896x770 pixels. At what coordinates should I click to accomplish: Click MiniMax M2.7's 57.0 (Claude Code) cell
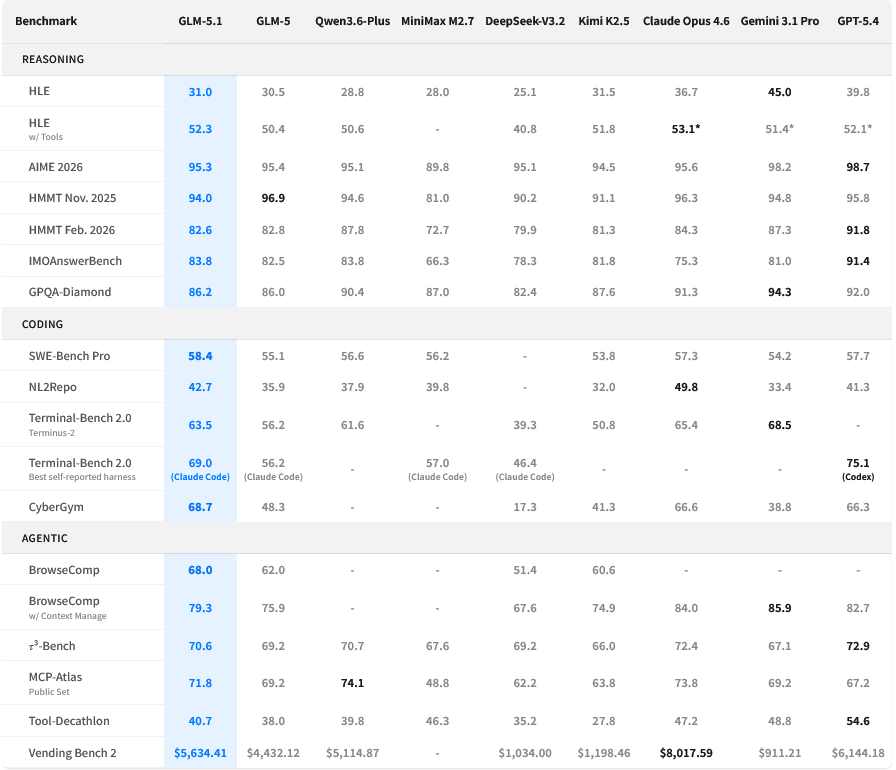click(437, 469)
